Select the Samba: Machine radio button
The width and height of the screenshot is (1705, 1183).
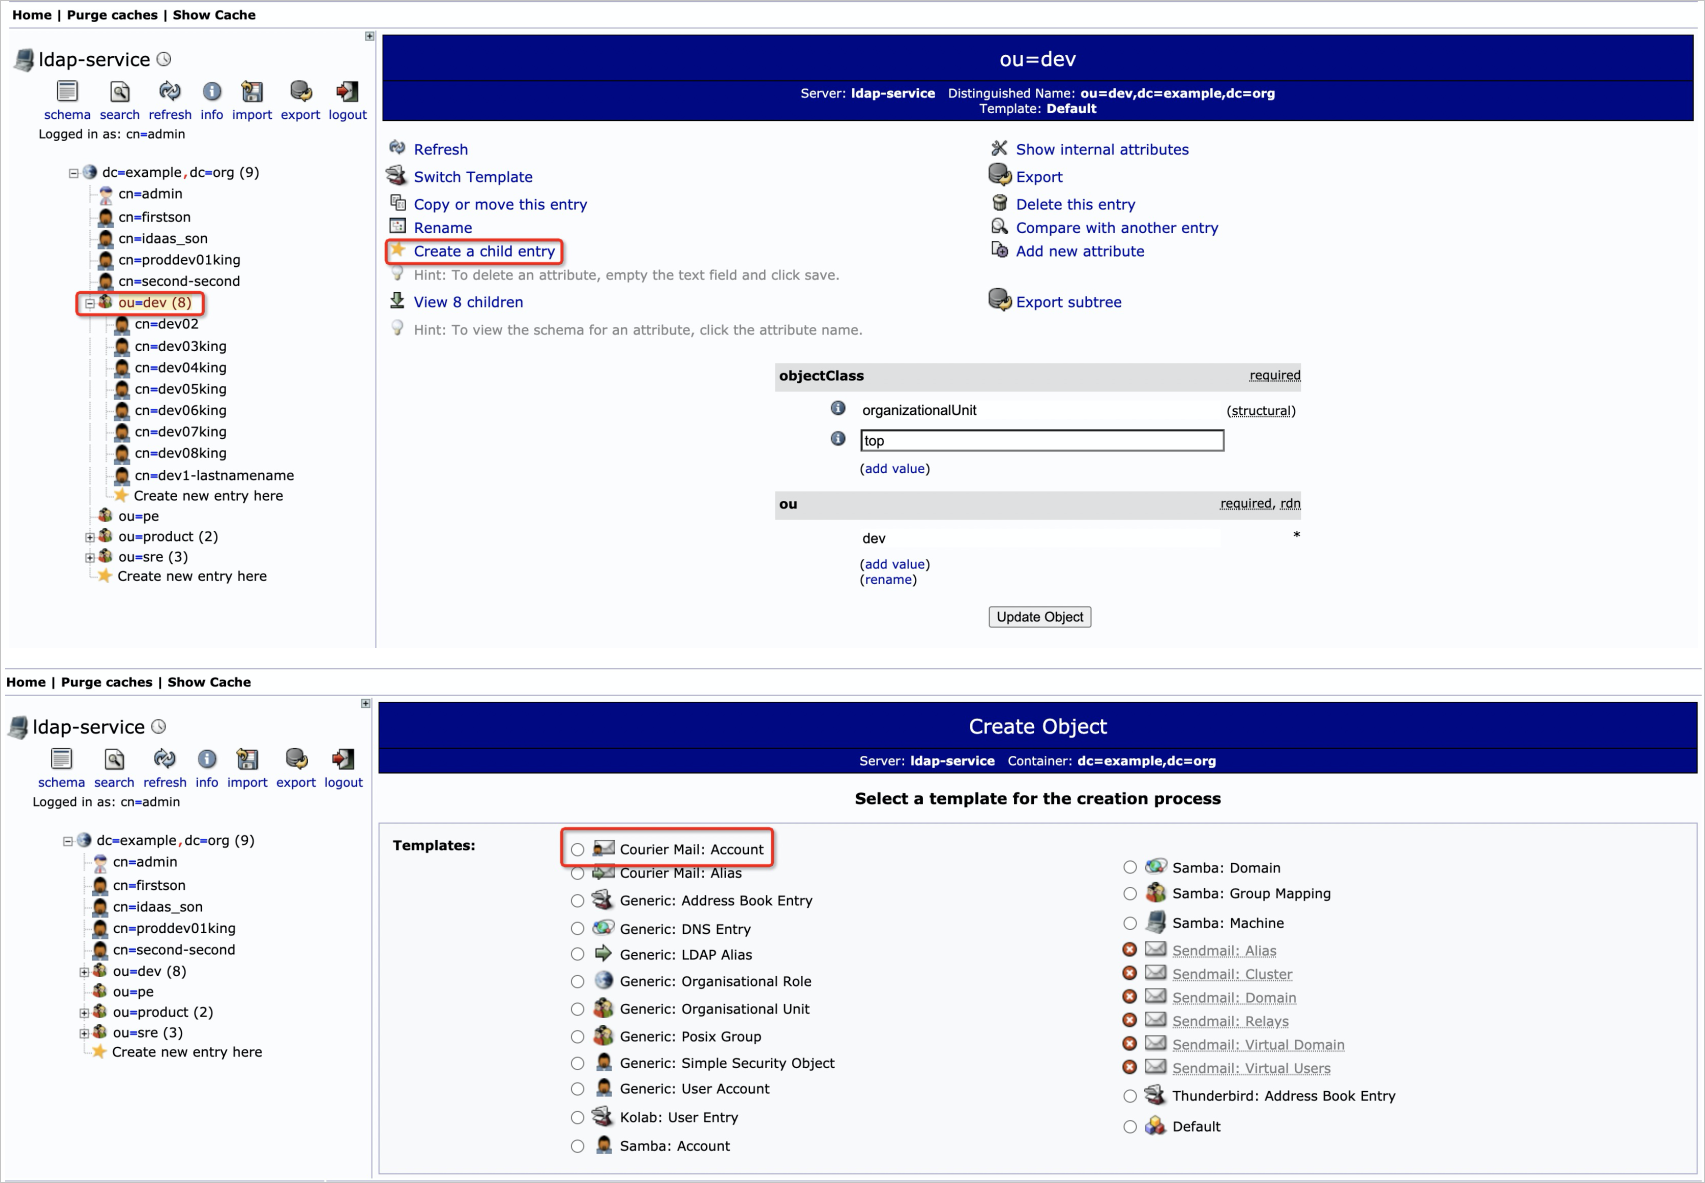tap(1129, 923)
